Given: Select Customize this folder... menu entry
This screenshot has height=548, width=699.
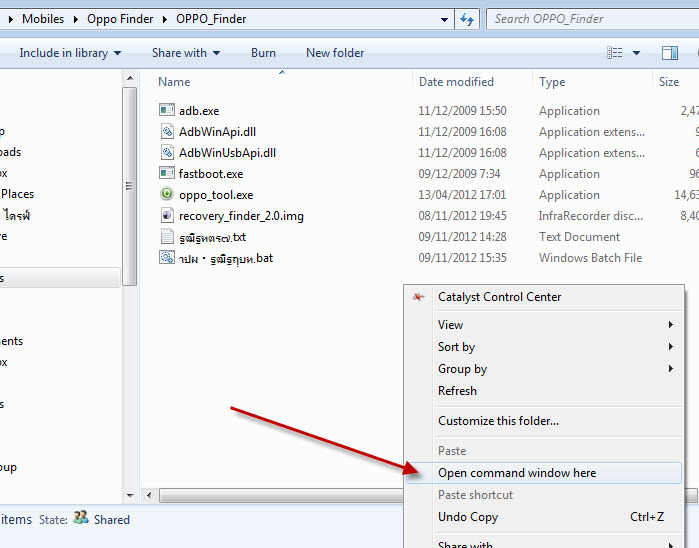Looking at the screenshot, I should click(x=498, y=421).
